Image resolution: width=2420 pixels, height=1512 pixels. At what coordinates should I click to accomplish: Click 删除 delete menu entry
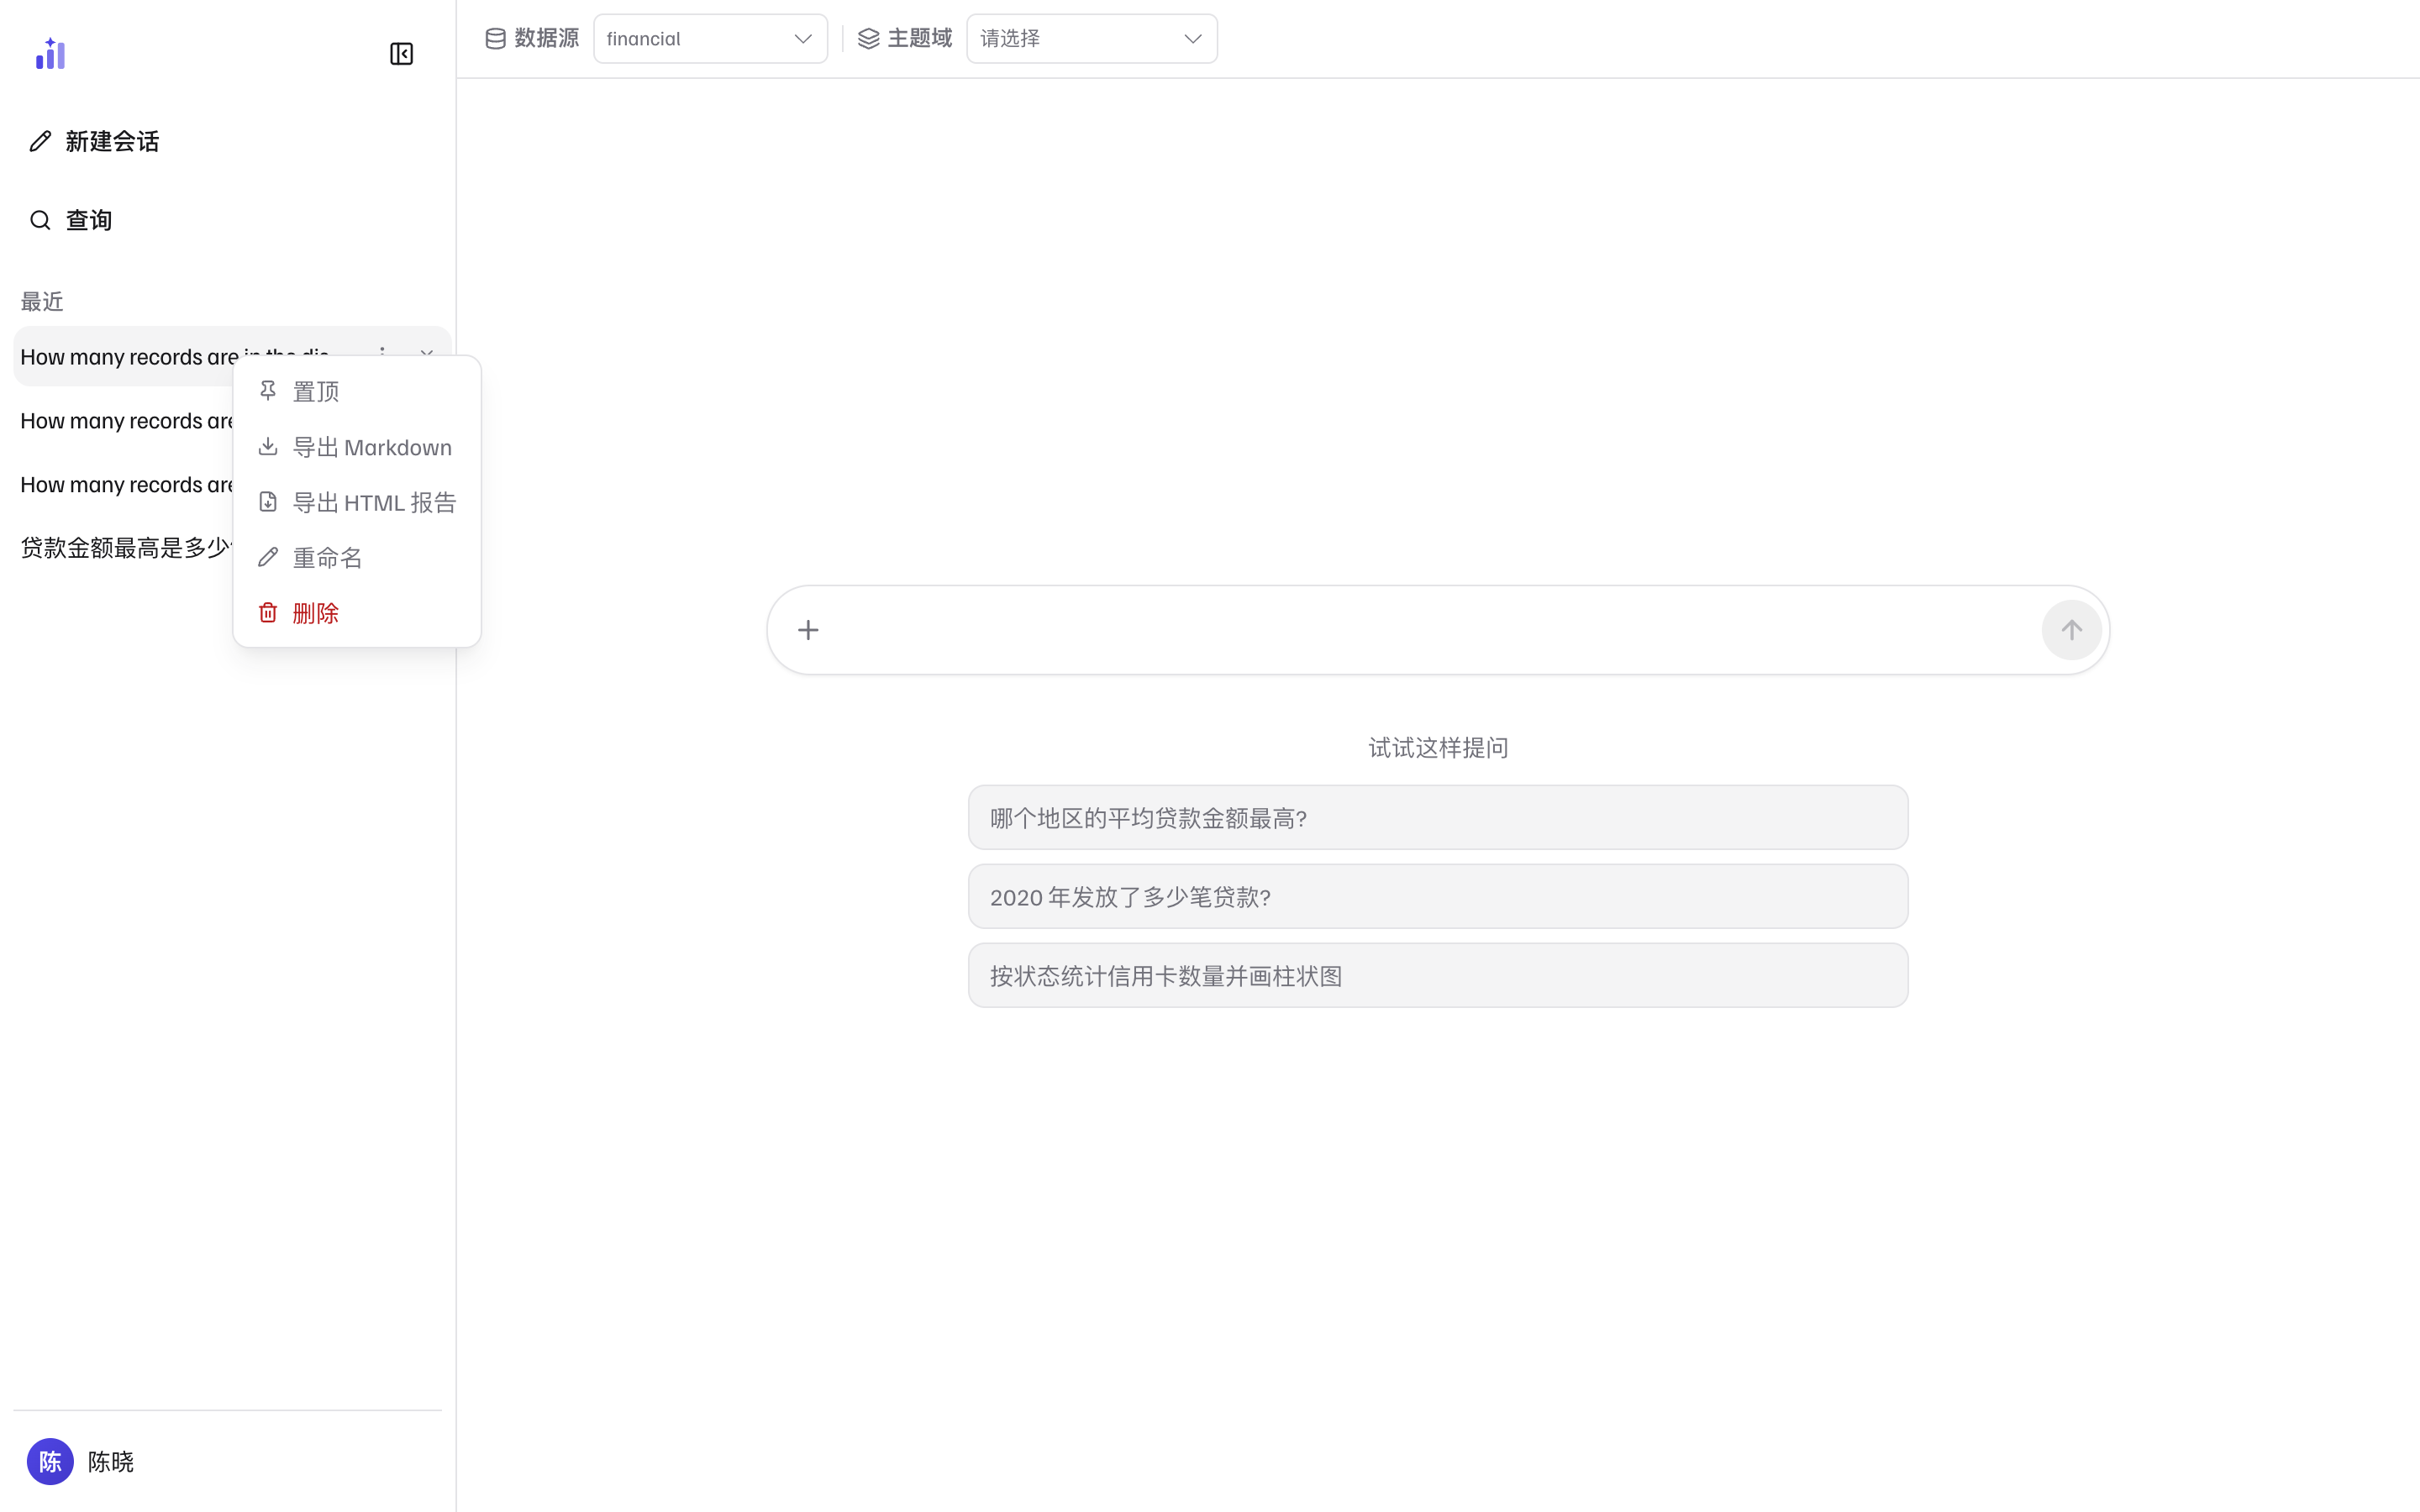click(357, 612)
